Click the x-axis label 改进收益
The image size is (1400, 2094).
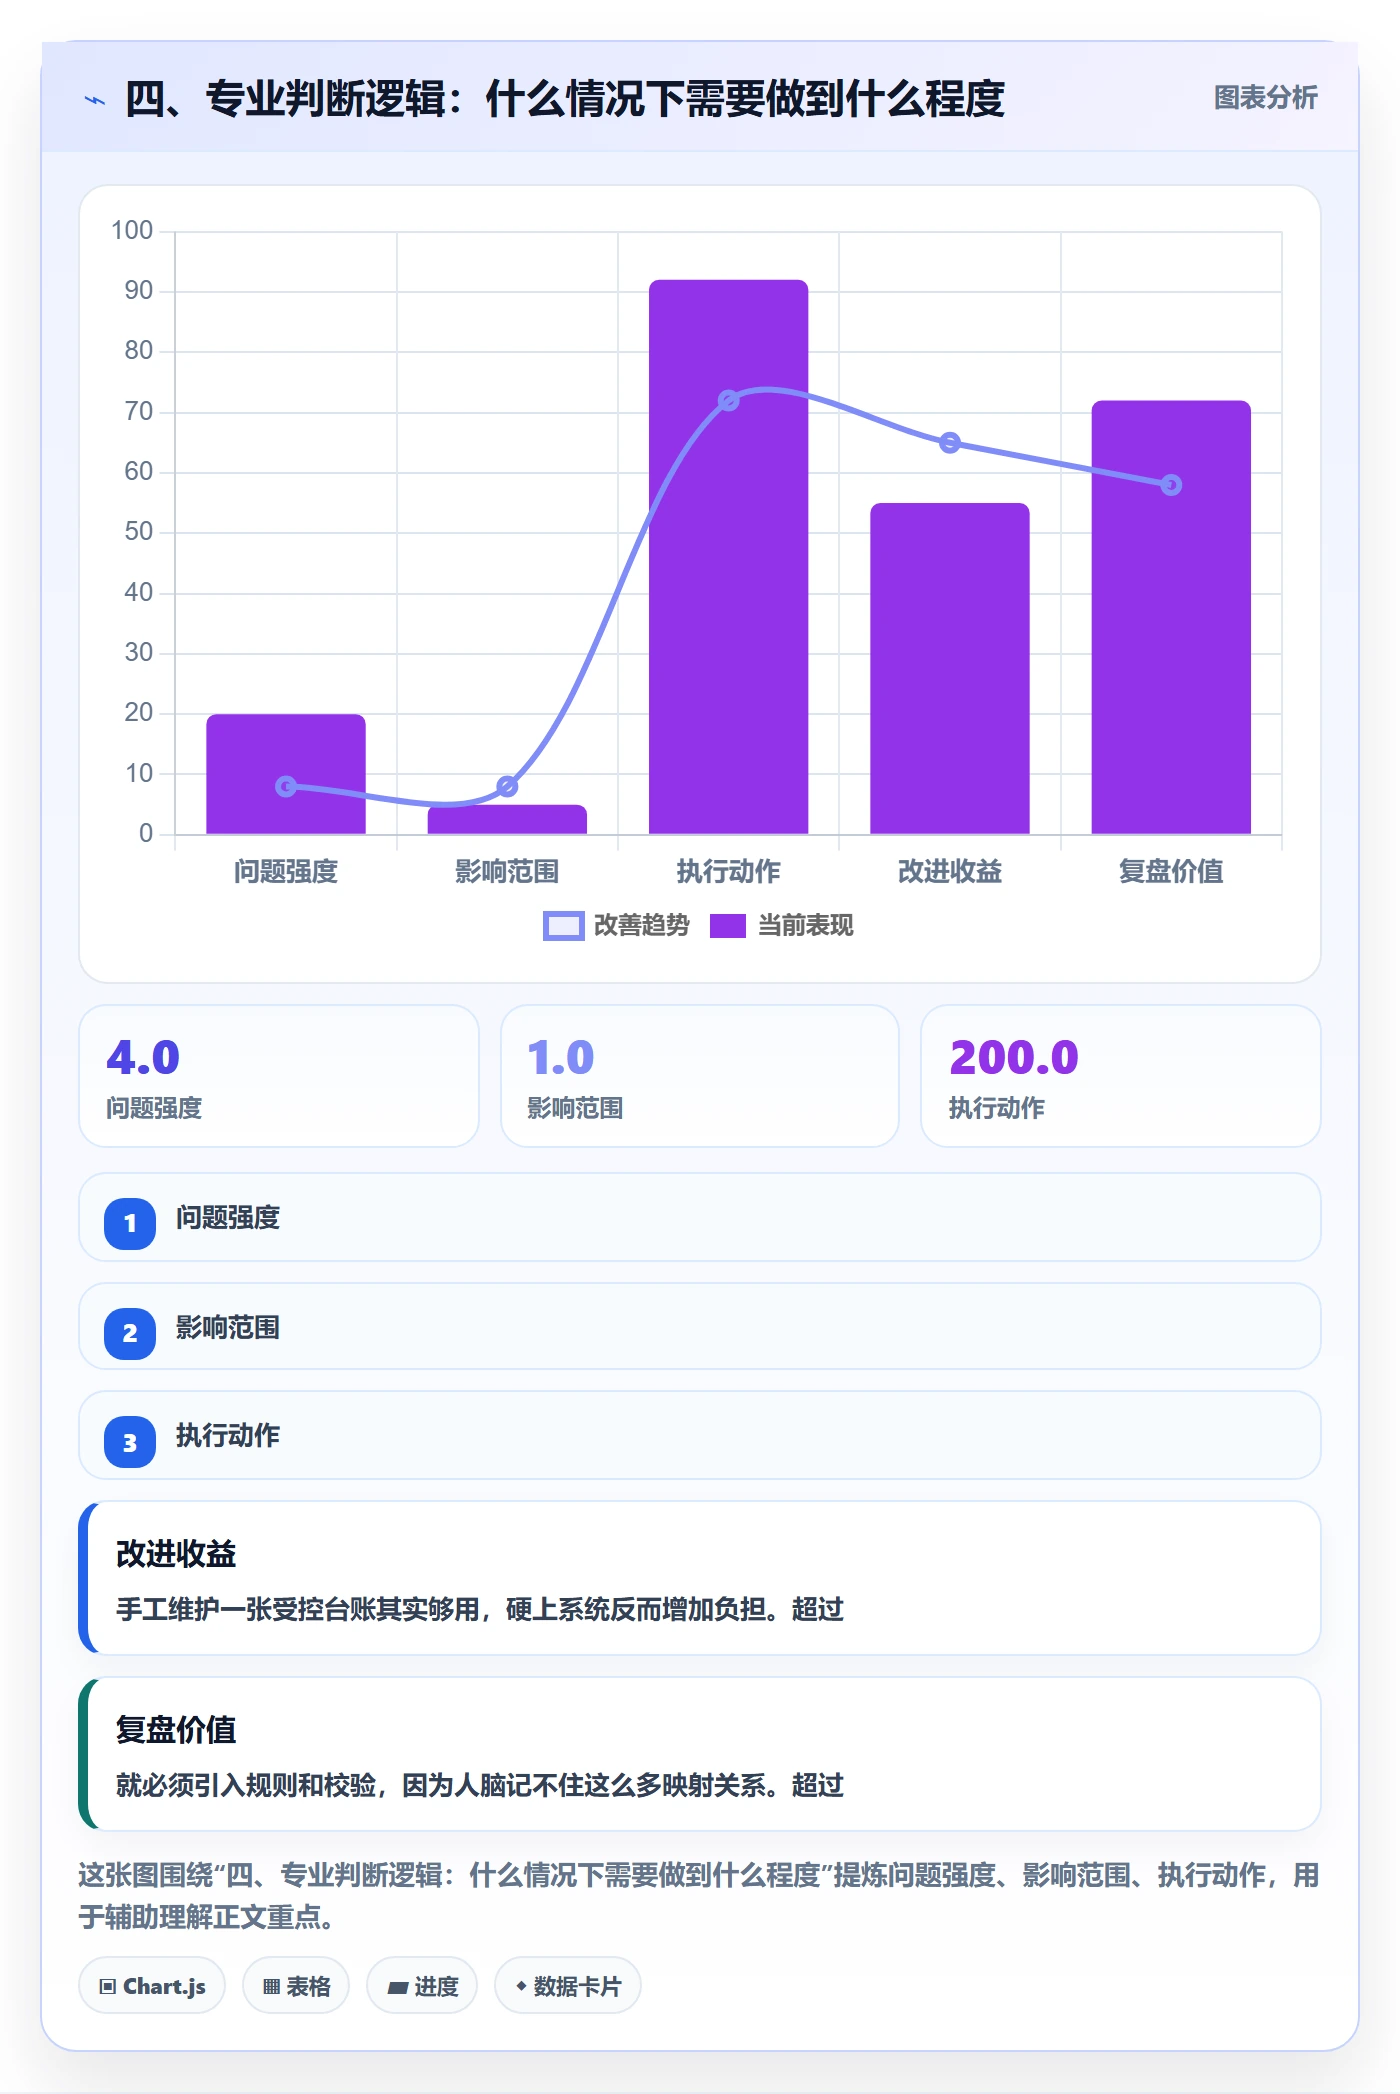click(950, 871)
